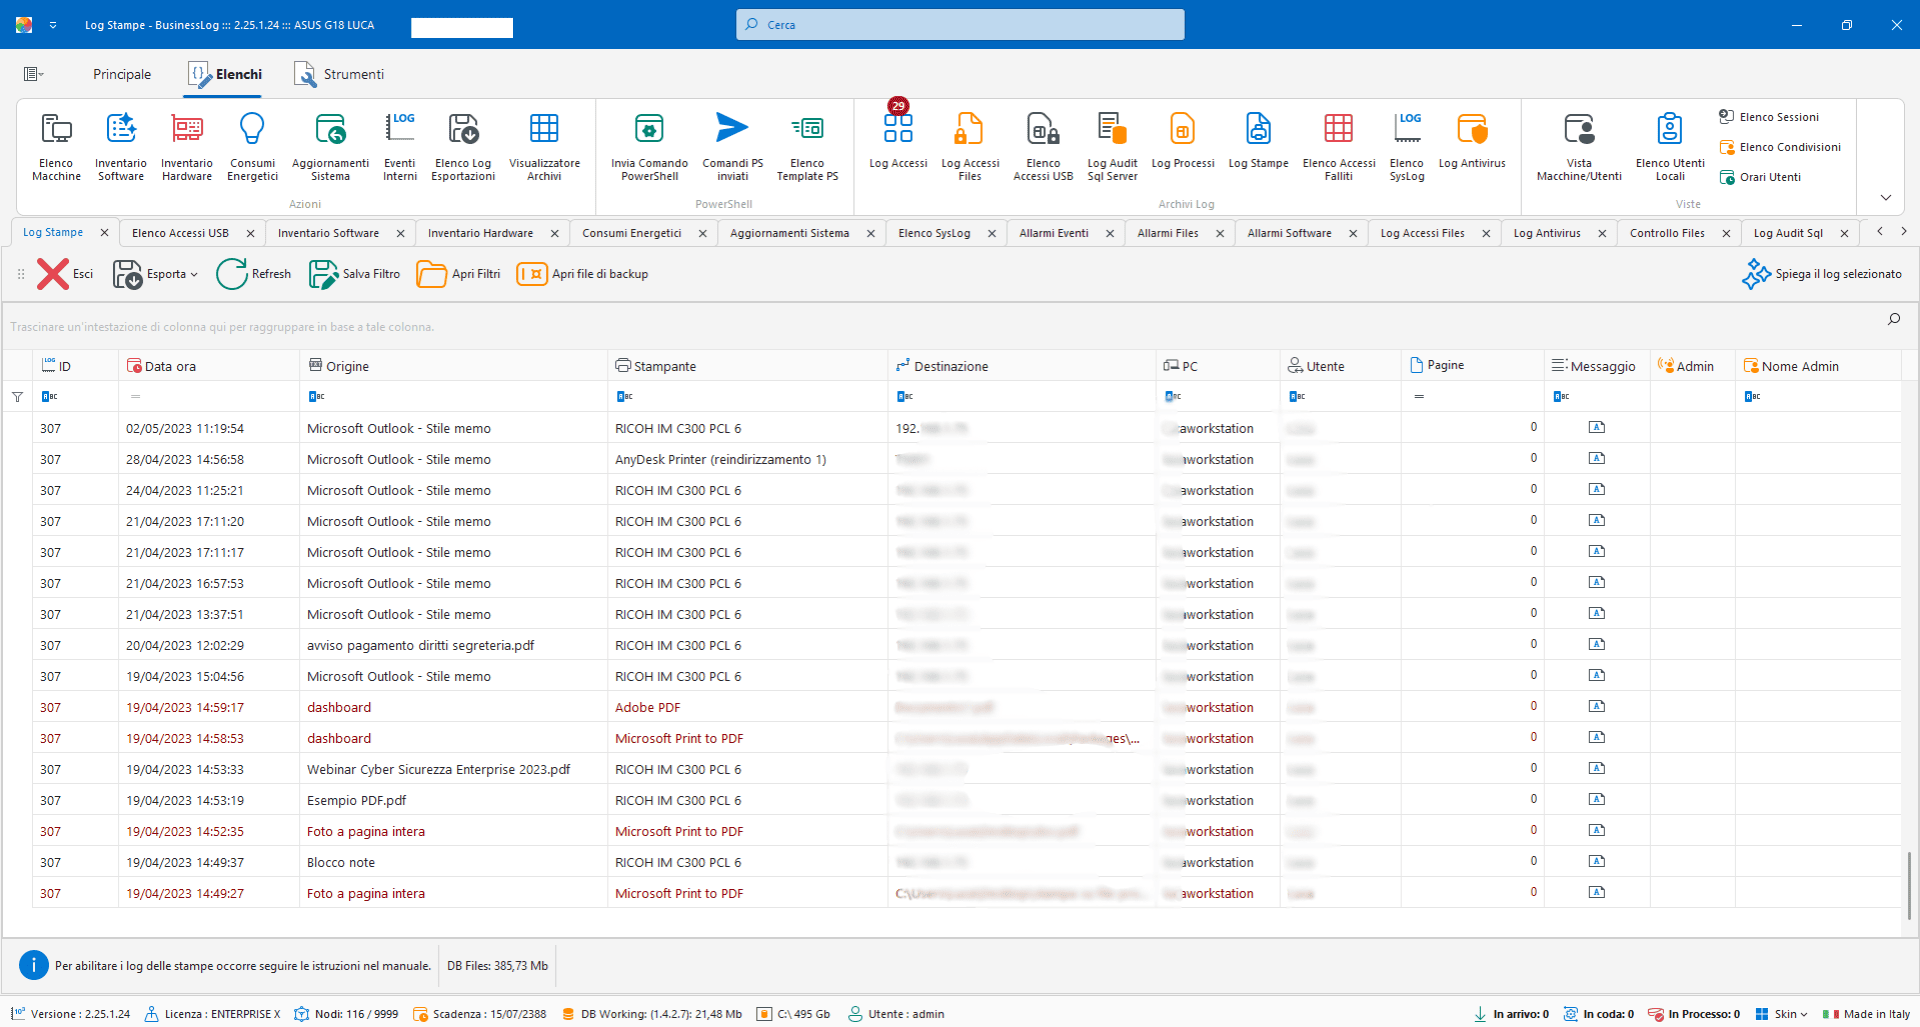Switch to Inventario Hardware document tab
1920x1027 pixels.
pos(480,233)
